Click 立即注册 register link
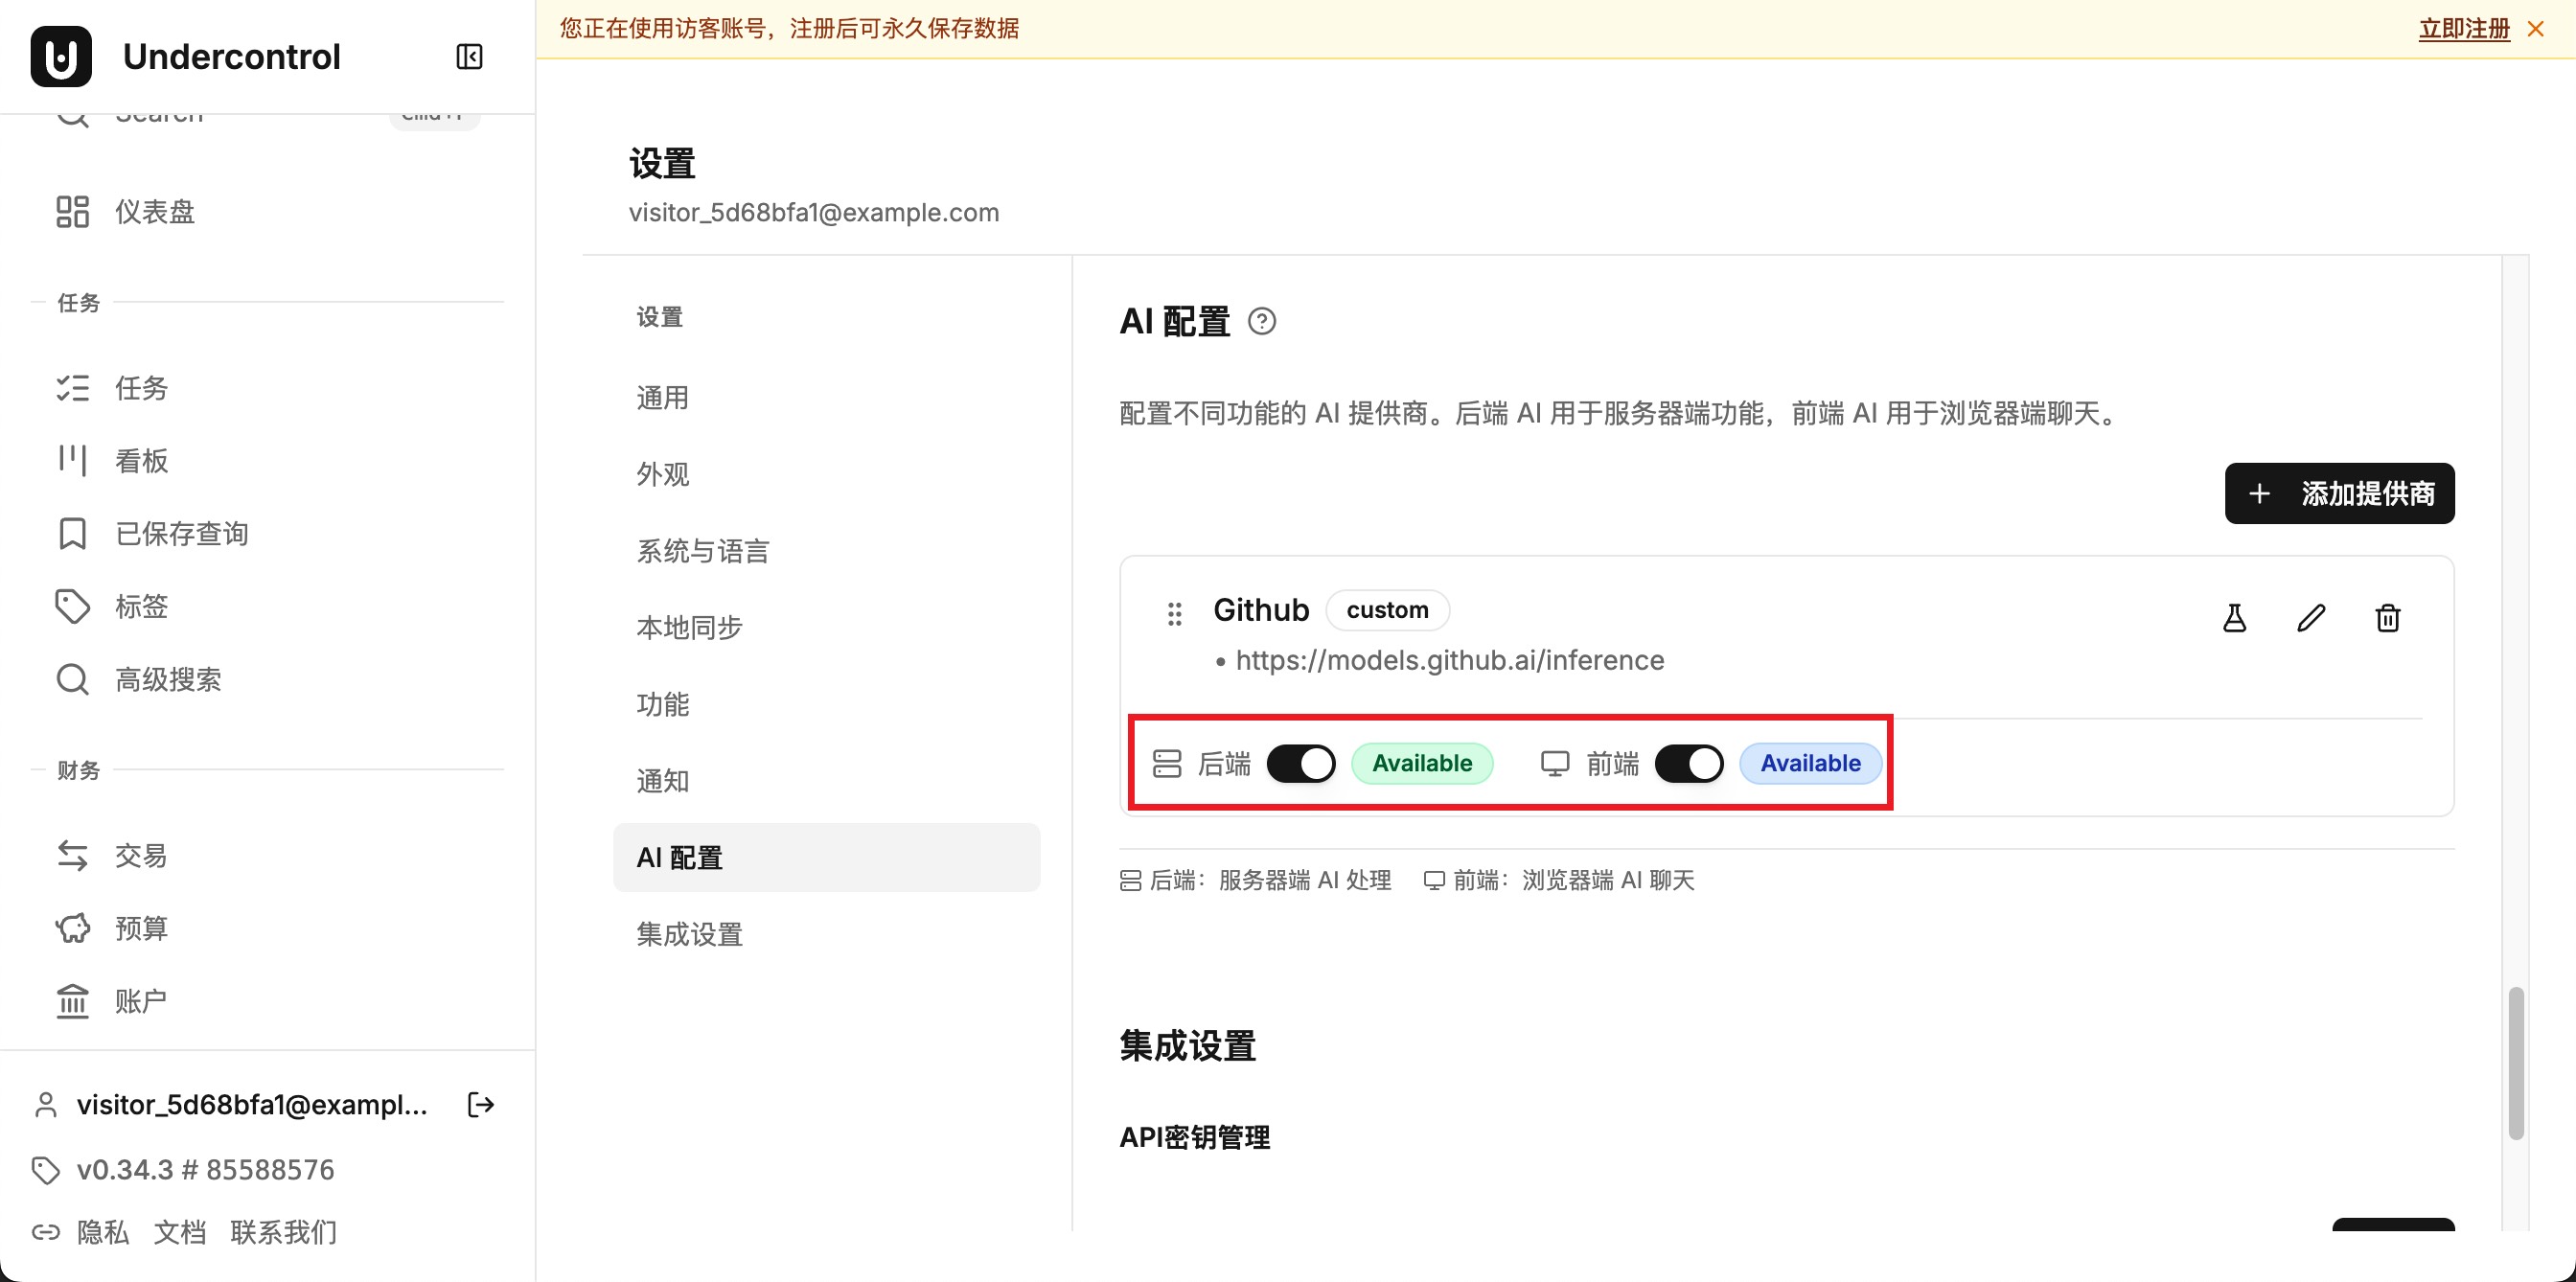 pyautogui.click(x=2464, y=29)
